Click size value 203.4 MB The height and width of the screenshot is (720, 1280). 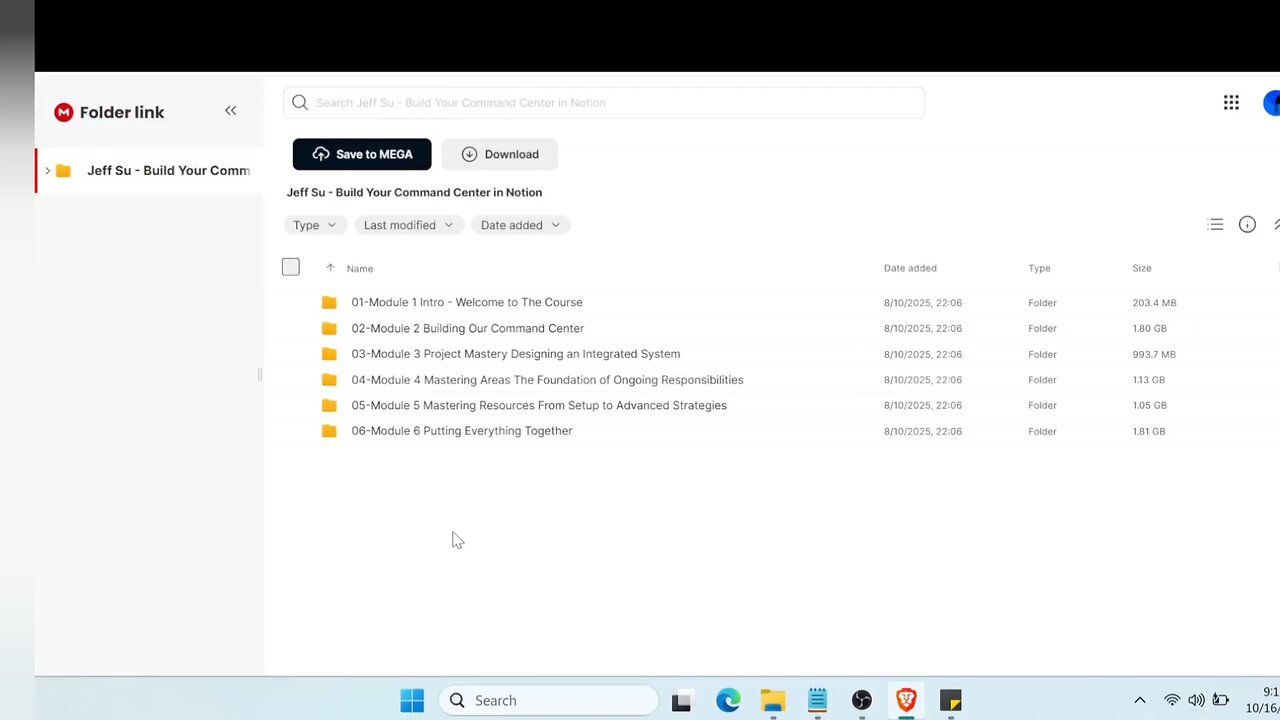click(1154, 303)
